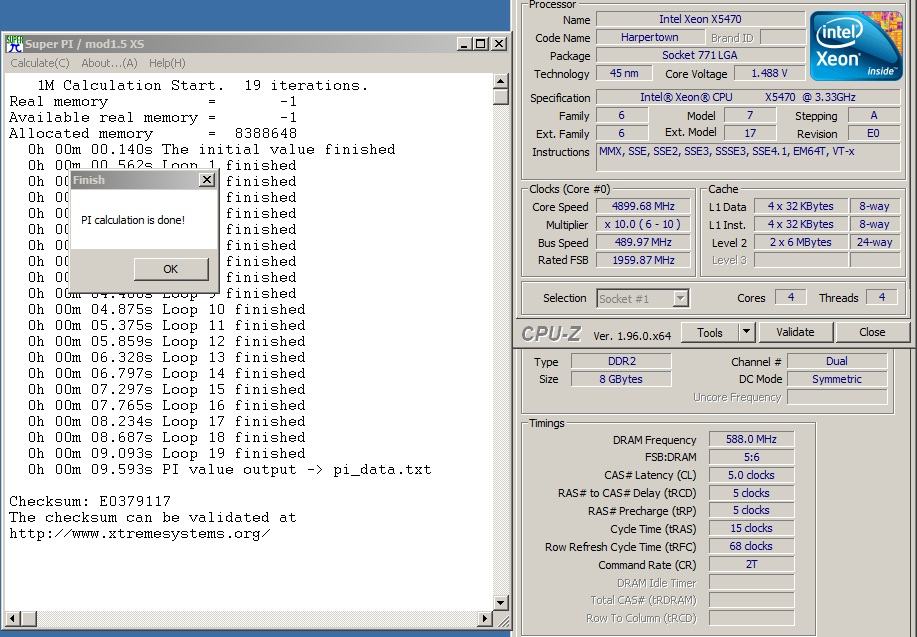This screenshot has width=917, height=637.
Task: Click the Code Name value Harpertown
Action: point(650,37)
